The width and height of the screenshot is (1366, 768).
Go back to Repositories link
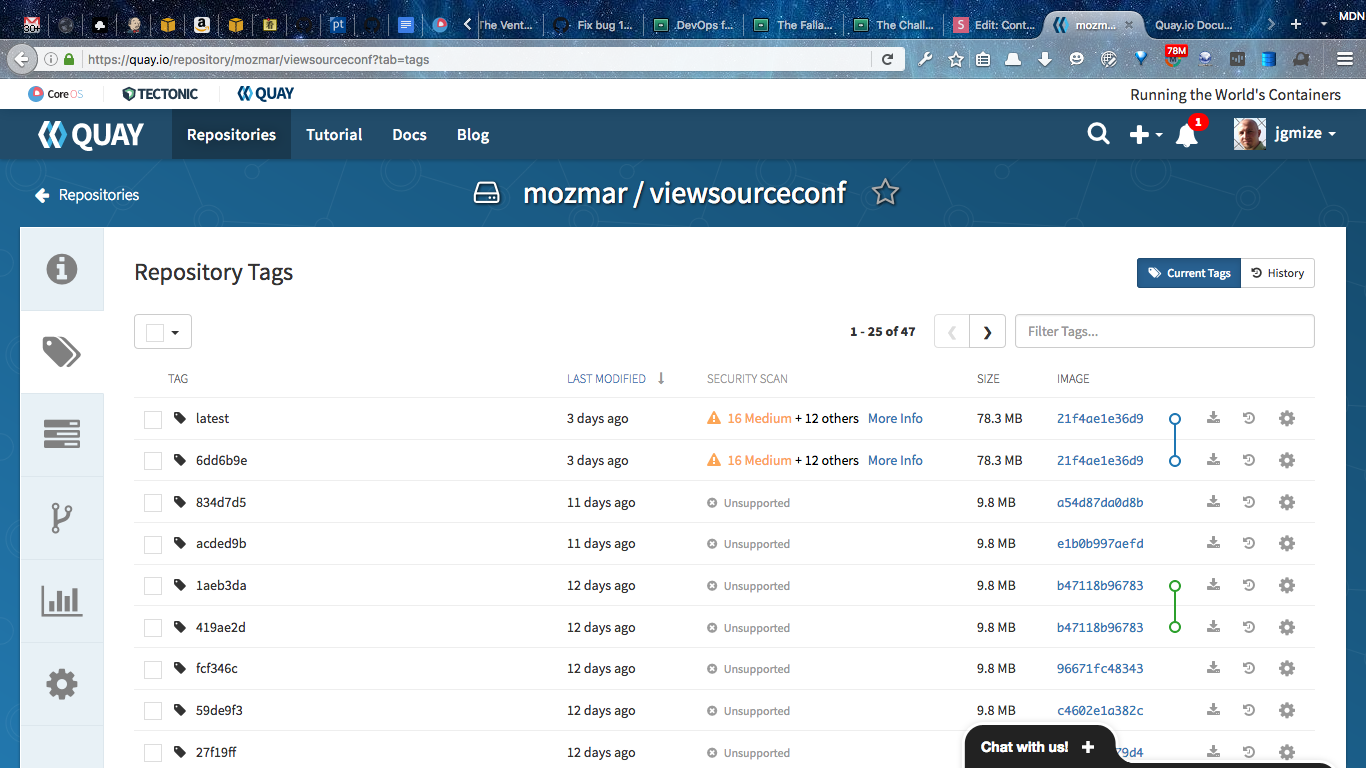click(x=88, y=195)
